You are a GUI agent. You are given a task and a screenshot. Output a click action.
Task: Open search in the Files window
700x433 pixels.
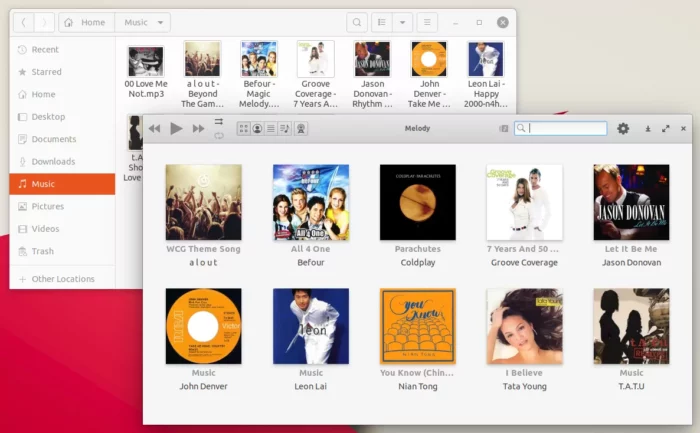[357, 22]
